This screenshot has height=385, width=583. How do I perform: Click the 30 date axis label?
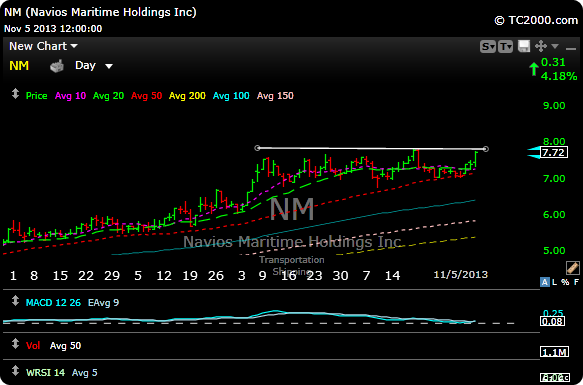[x=341, y=276]
